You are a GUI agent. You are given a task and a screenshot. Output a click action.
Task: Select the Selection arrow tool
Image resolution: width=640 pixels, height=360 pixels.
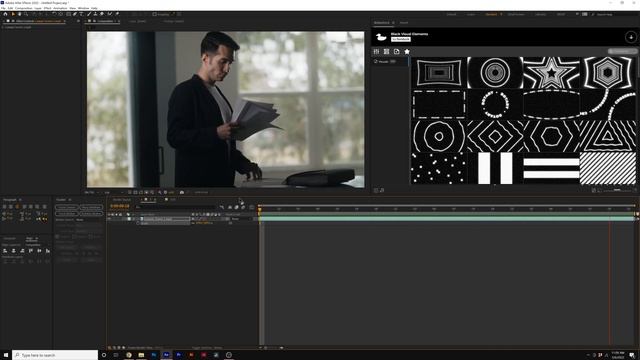13,14
